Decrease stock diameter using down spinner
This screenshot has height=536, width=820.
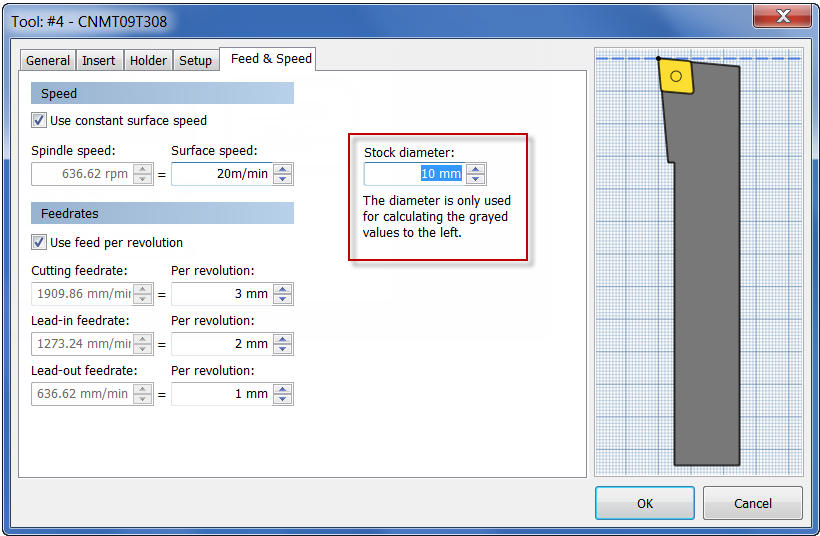pyautogui.click(x=475, y=179)
